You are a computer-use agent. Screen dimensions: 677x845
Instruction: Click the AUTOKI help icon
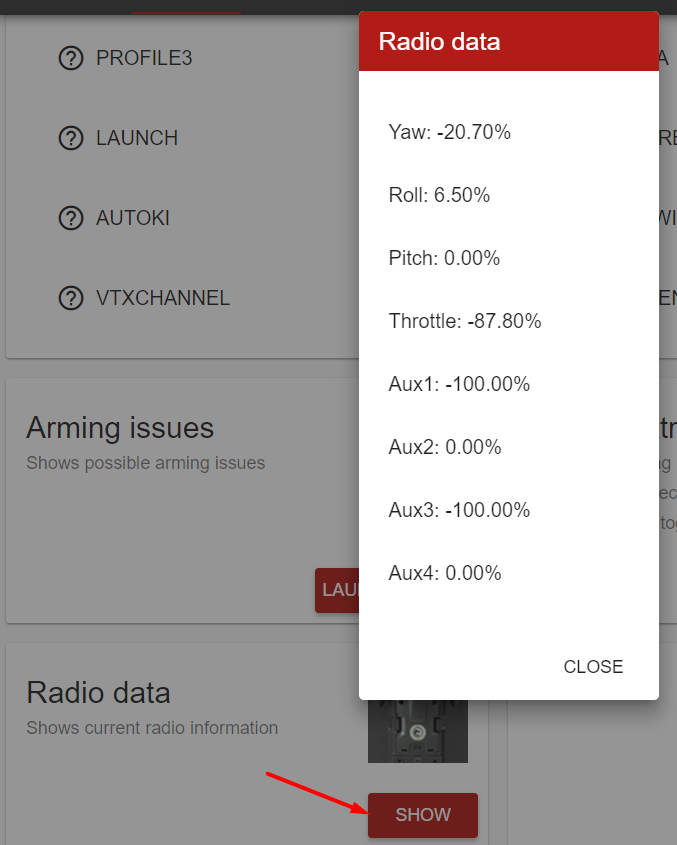[x=71, y=218]
